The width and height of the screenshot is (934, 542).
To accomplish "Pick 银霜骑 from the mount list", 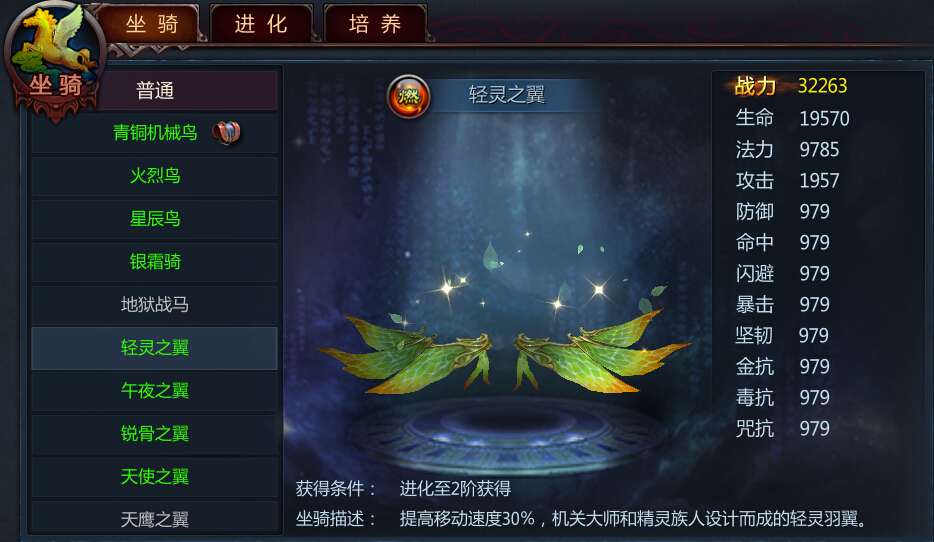I will tap(154, 261).
